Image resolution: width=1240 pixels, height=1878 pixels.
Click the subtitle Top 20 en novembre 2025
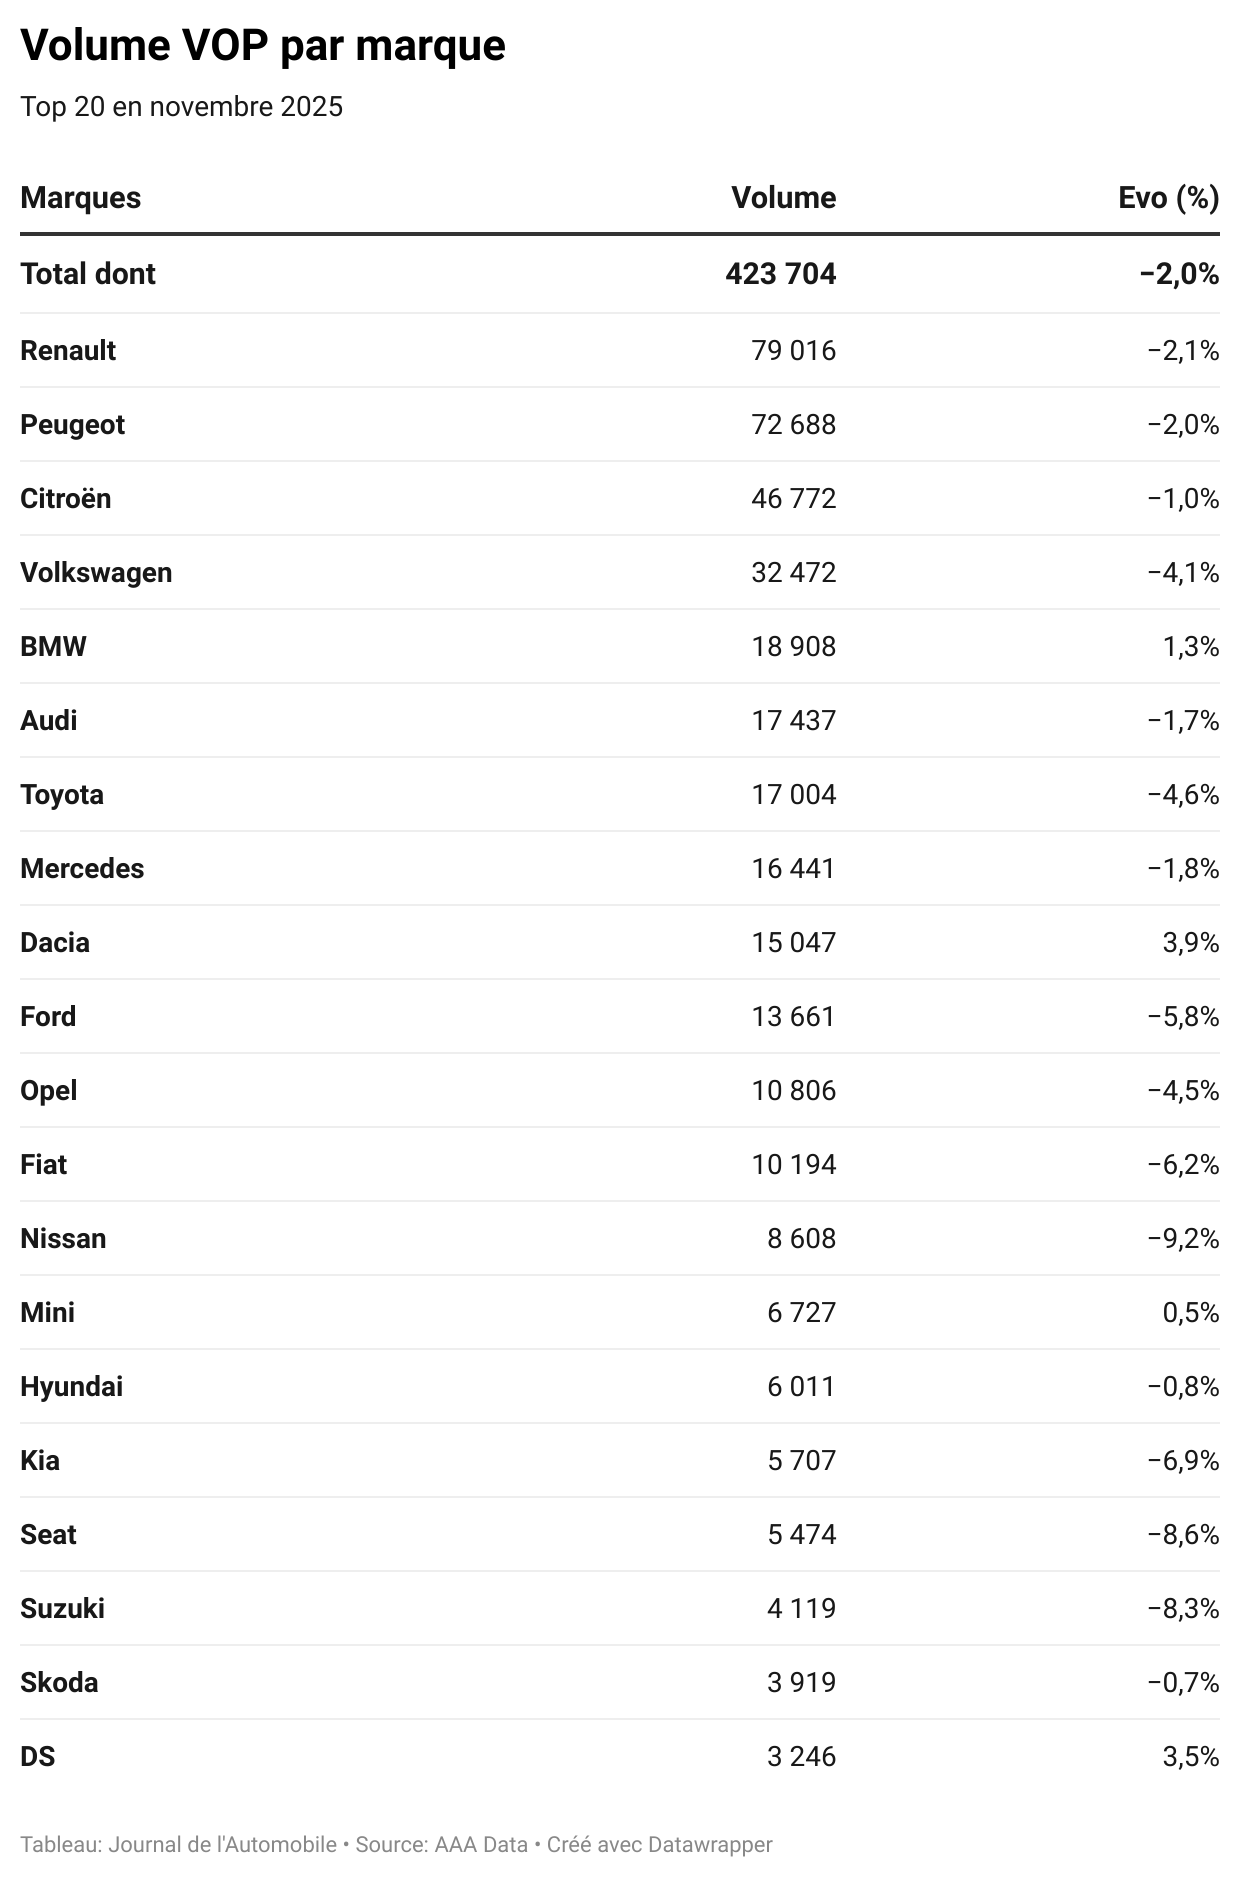[181, 107]
